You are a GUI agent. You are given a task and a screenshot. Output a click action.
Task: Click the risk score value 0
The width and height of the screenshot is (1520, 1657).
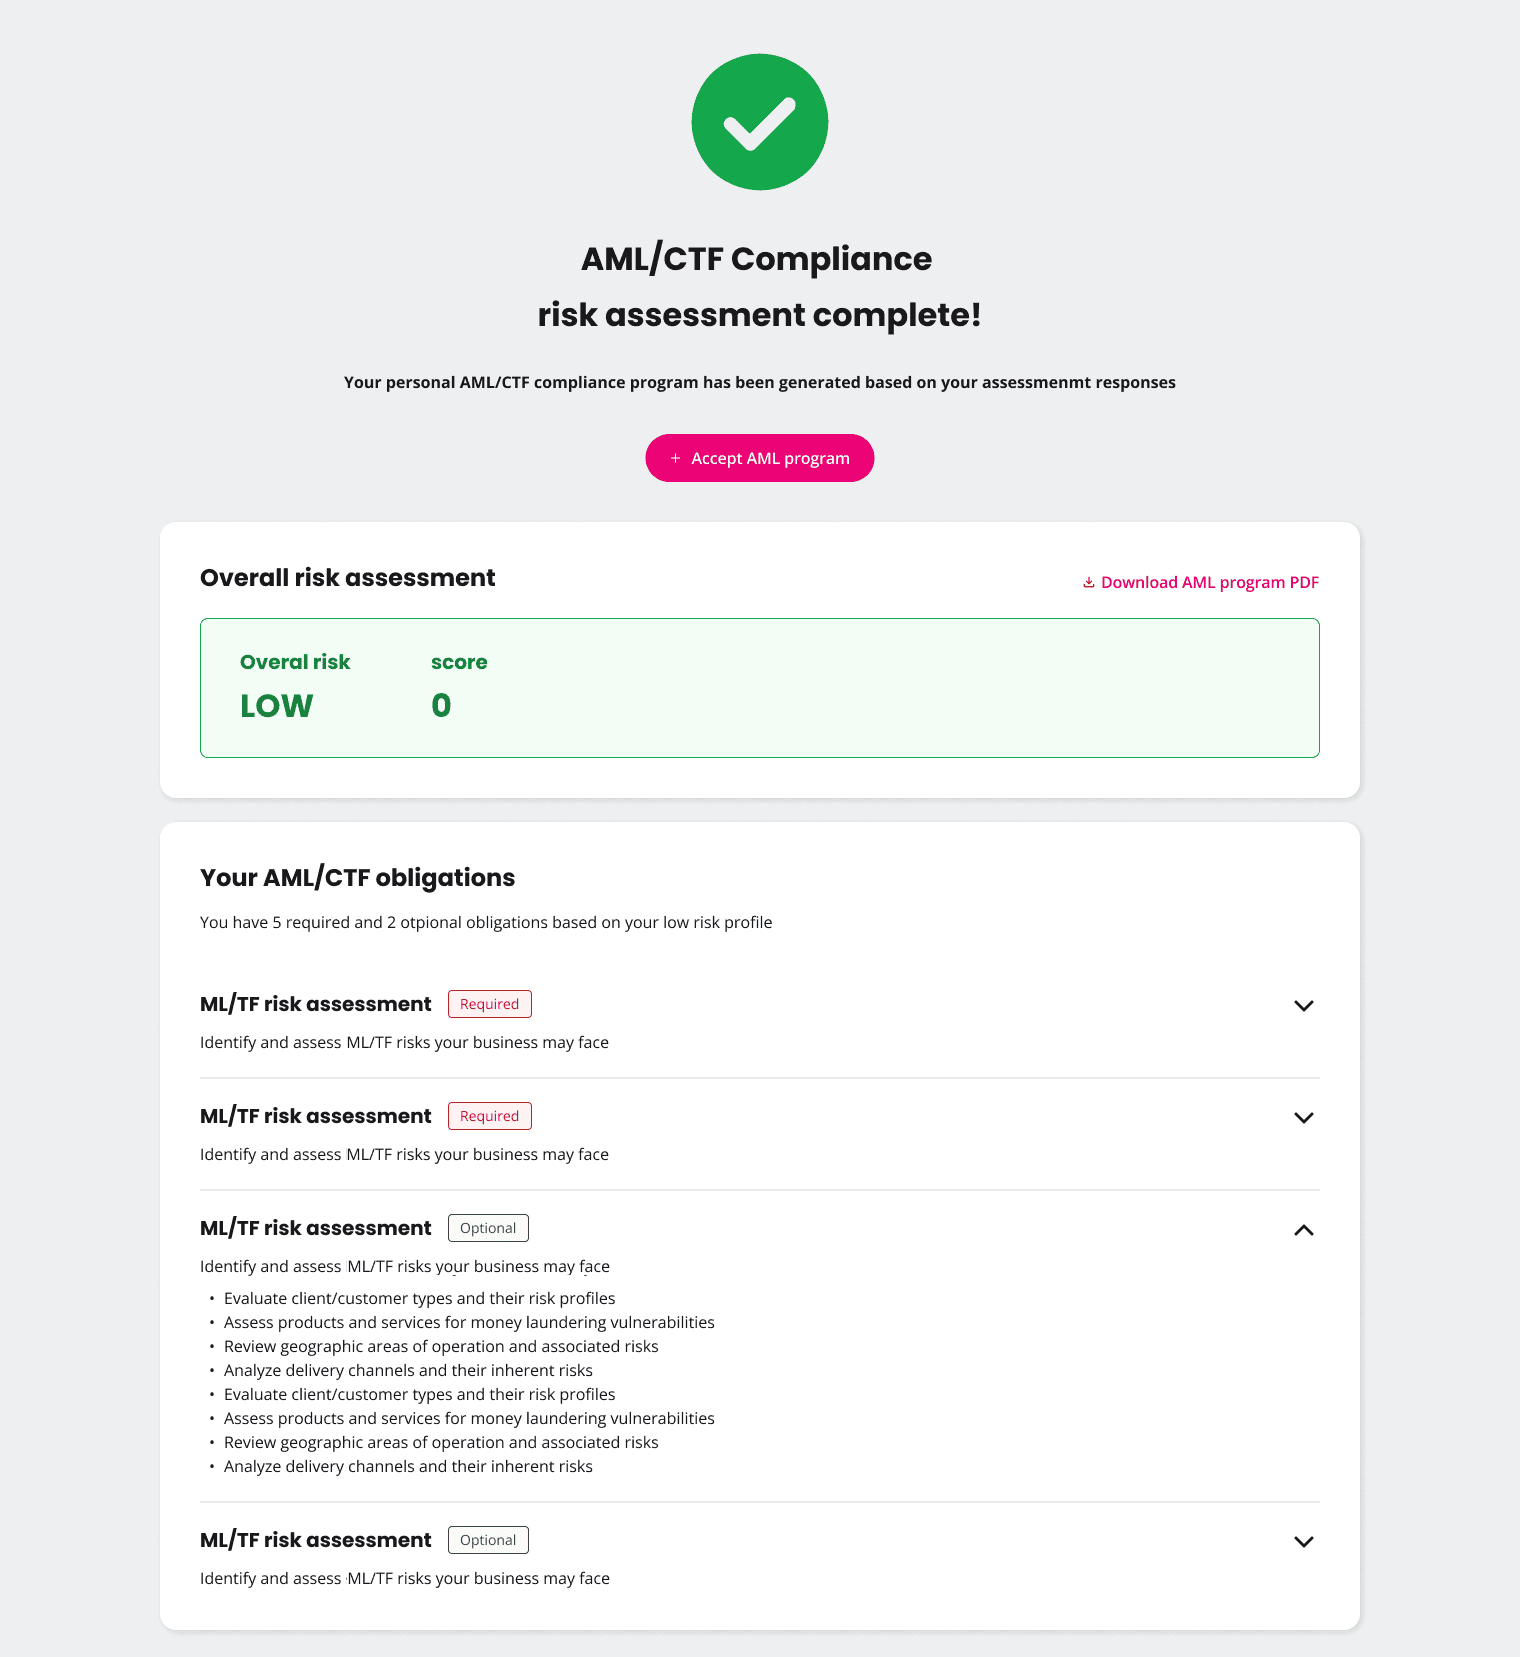pyautogui.click(x=441, y=706)
